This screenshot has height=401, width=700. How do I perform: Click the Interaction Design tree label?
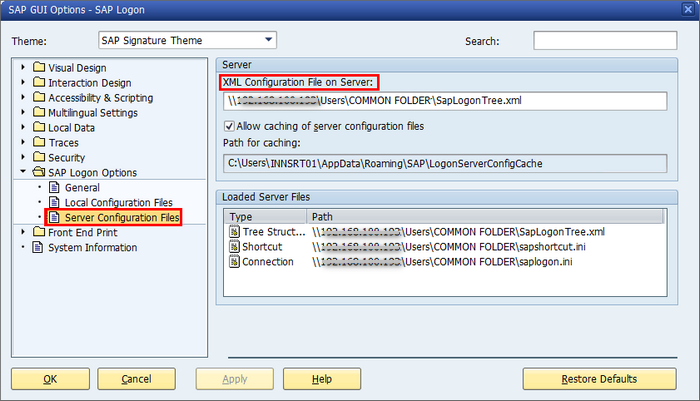[90, 83]
